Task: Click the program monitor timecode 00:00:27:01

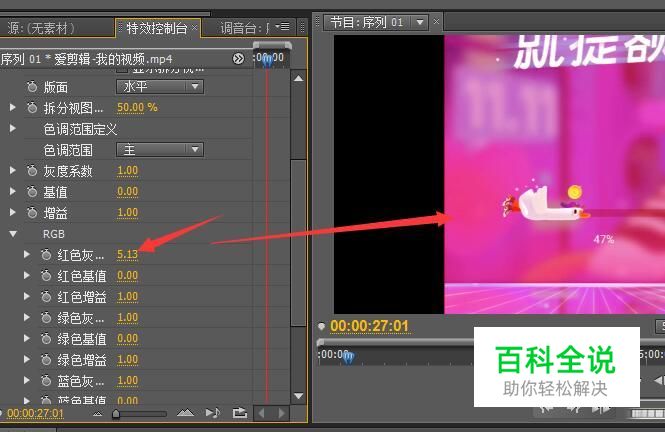Action: 369,326
